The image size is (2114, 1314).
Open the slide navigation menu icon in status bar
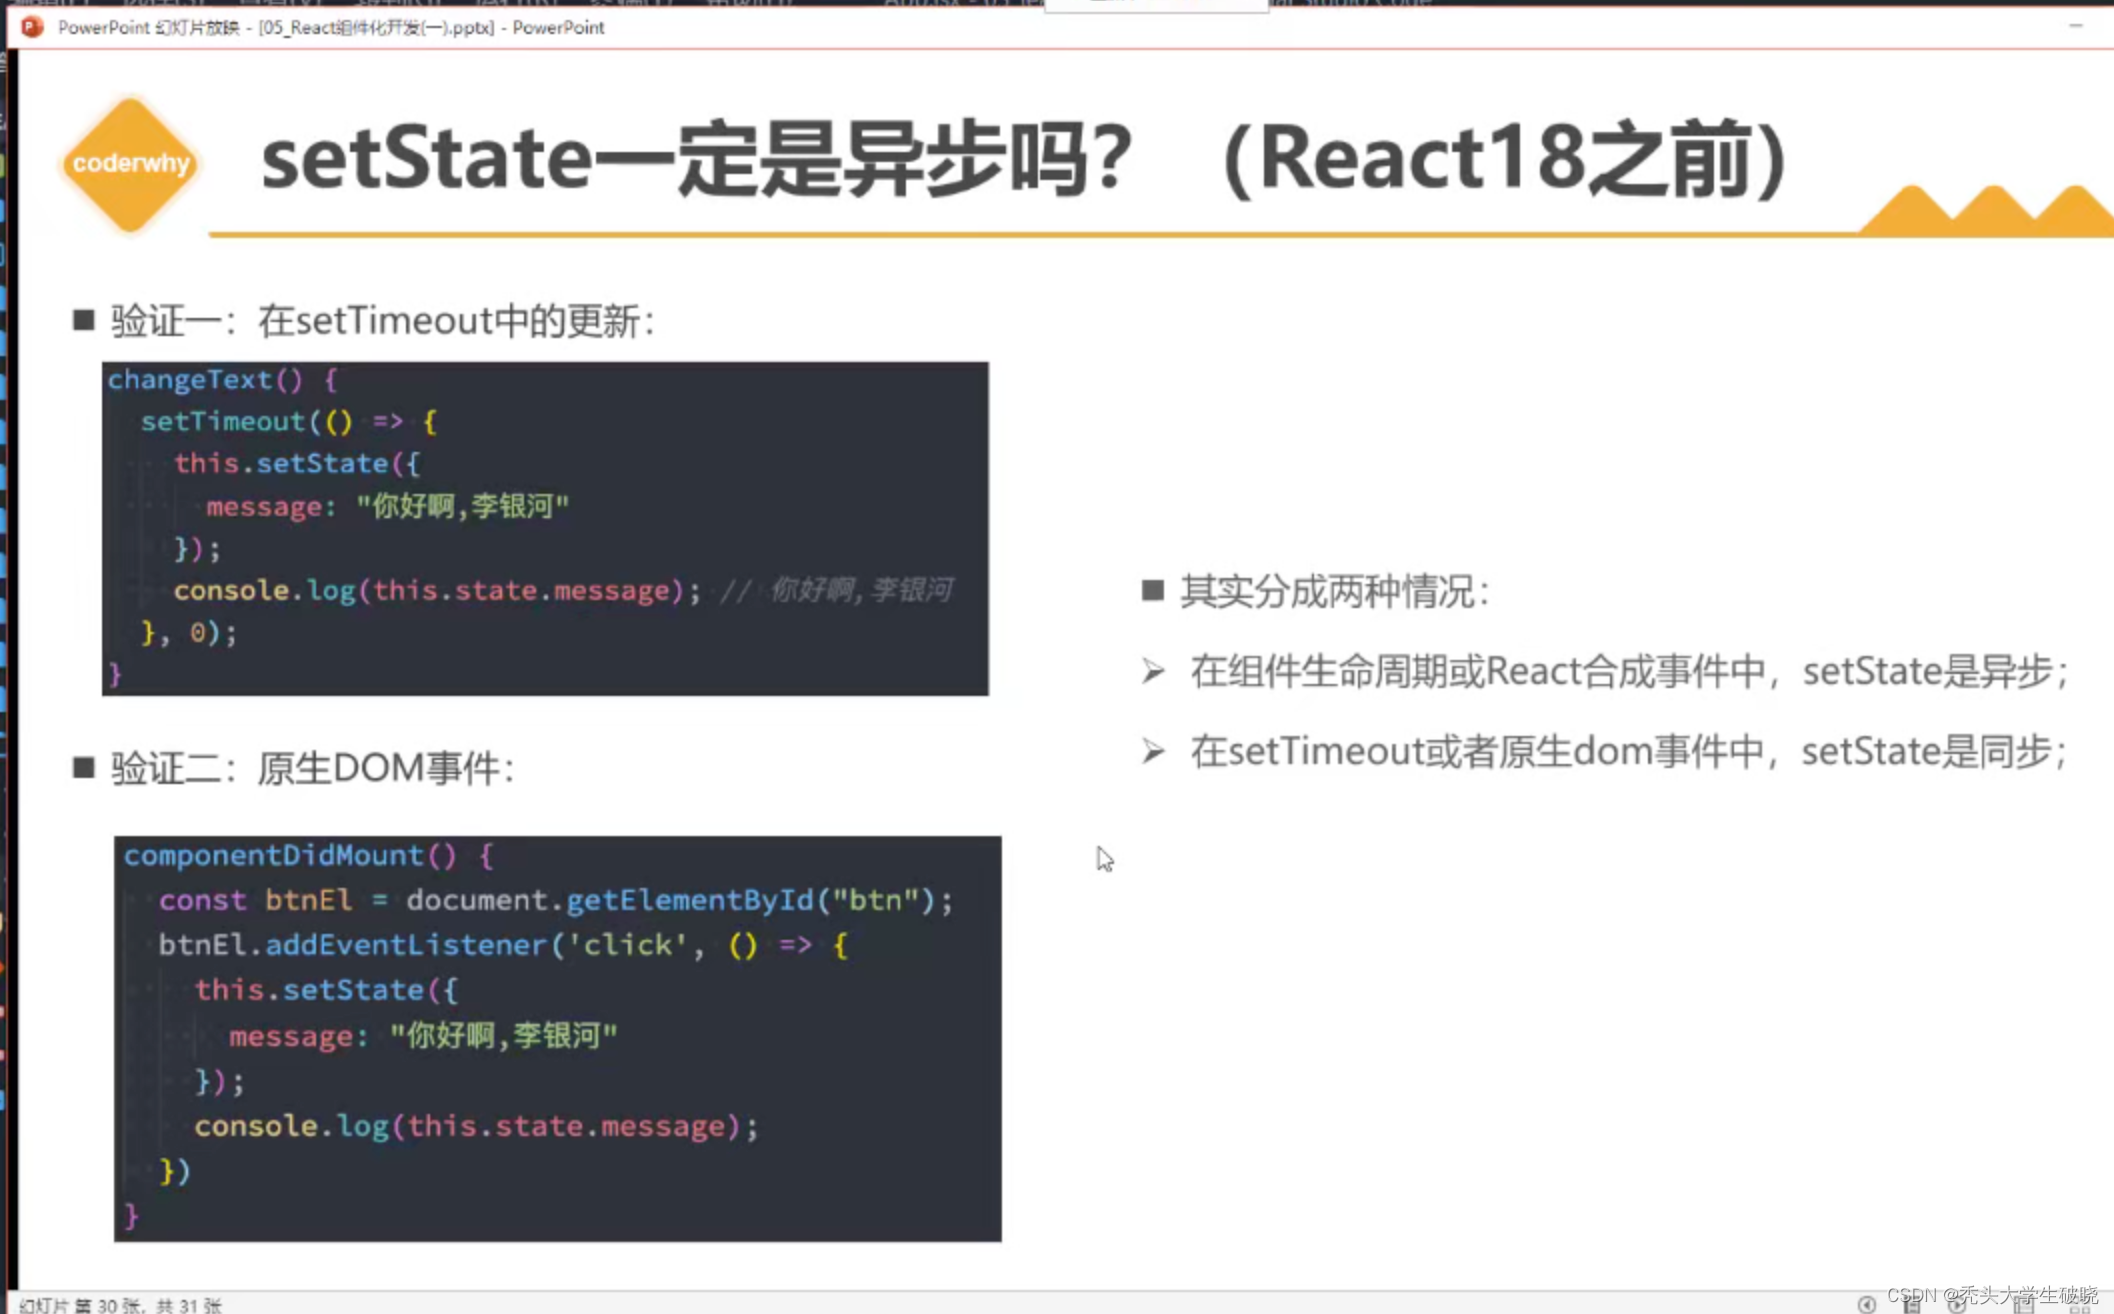[x=1912, y=1305]
